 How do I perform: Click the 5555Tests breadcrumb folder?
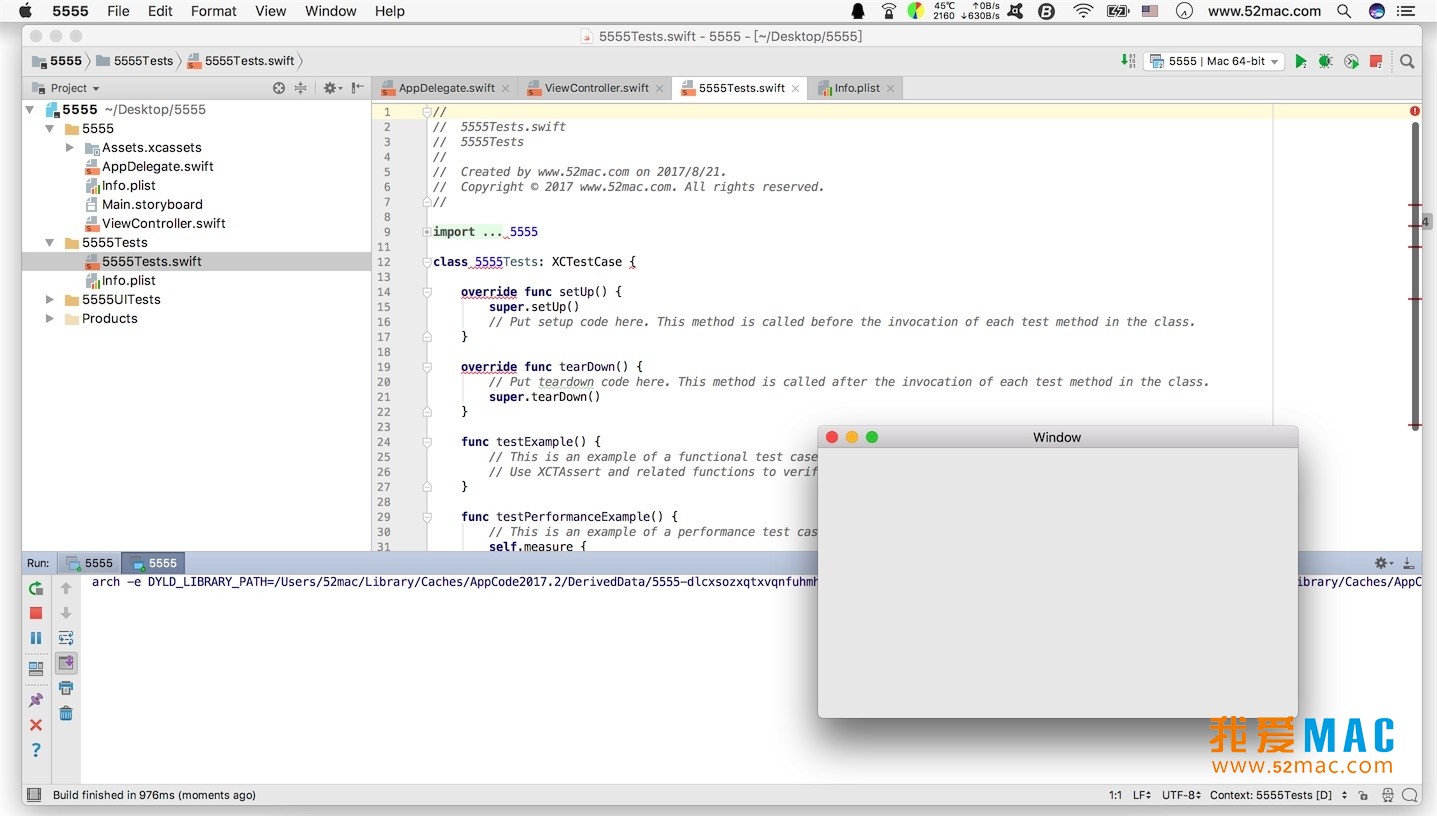click(x=135, y=61)
